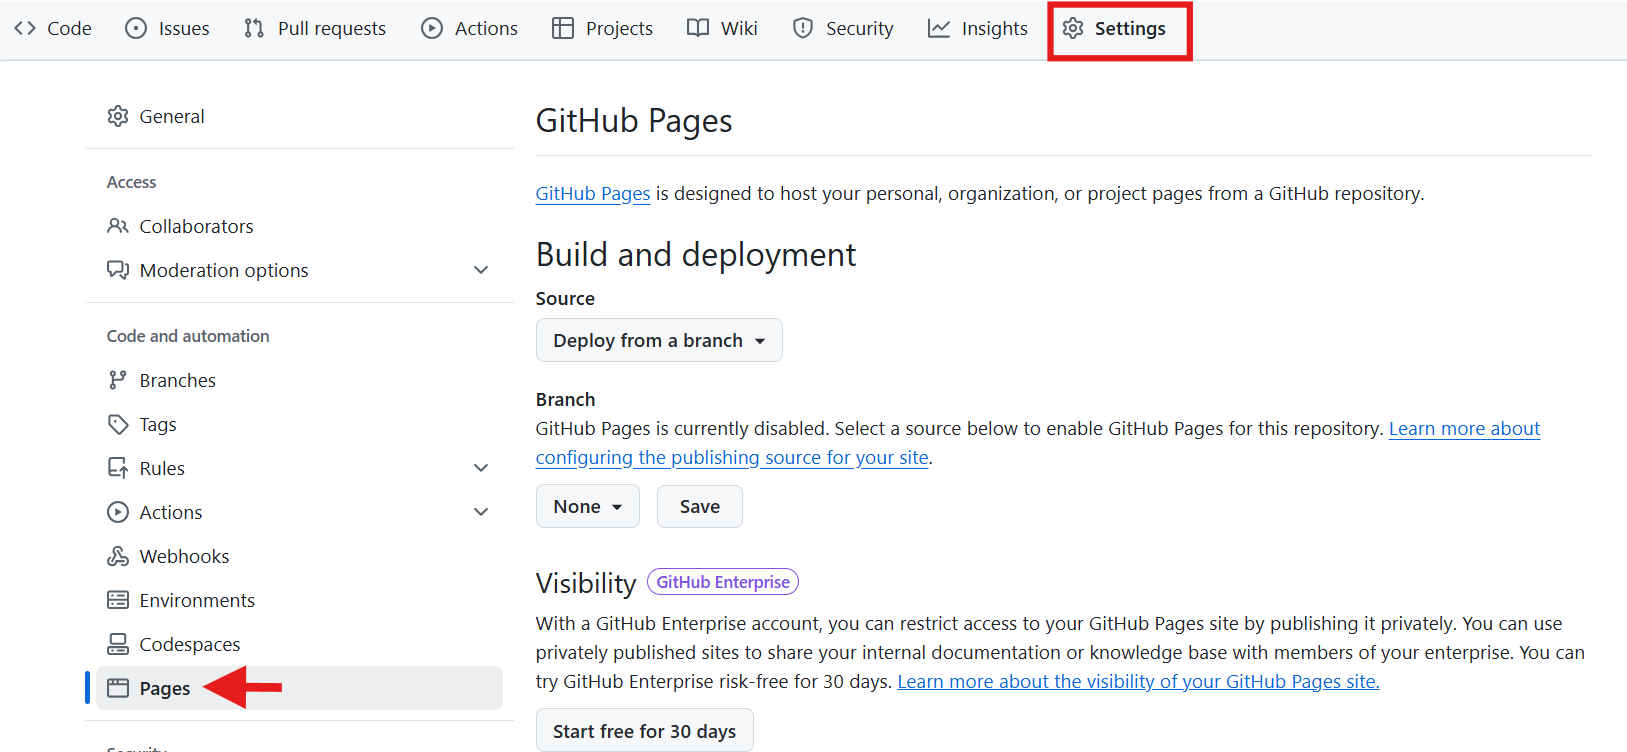Open the Pull requests tab
This screenshot has width=1627, height=752.
click(315, 28)
